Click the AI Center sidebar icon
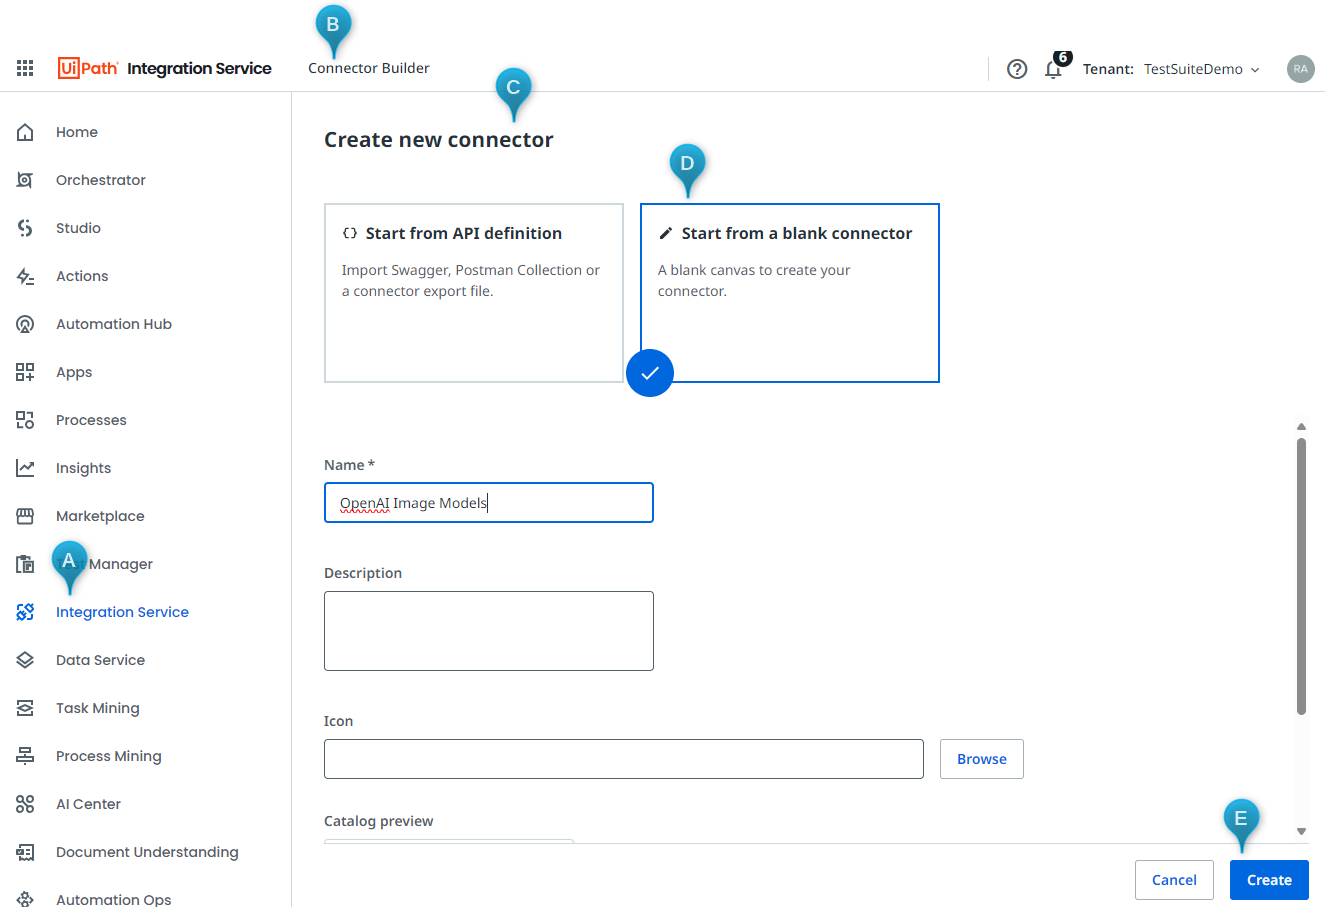The image size is (1325, 907). pyautogui.click(x=25, y=804)
